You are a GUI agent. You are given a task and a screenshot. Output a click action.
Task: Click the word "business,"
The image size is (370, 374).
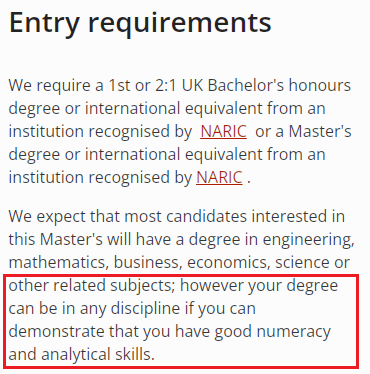148,263
